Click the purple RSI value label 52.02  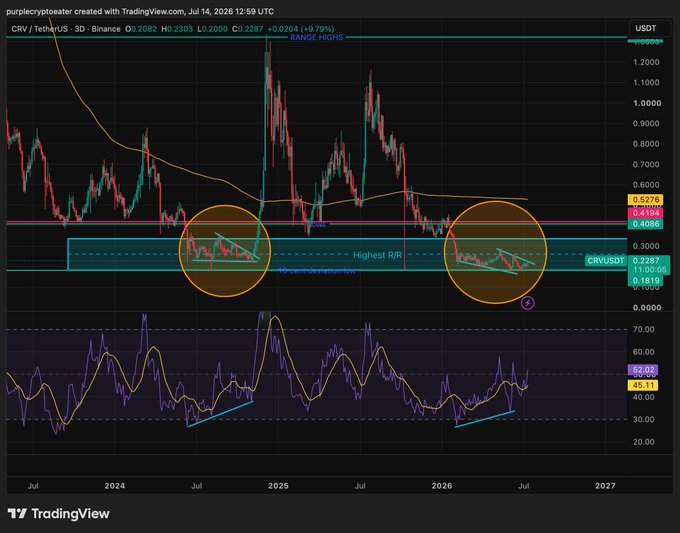tap(643, 370)
